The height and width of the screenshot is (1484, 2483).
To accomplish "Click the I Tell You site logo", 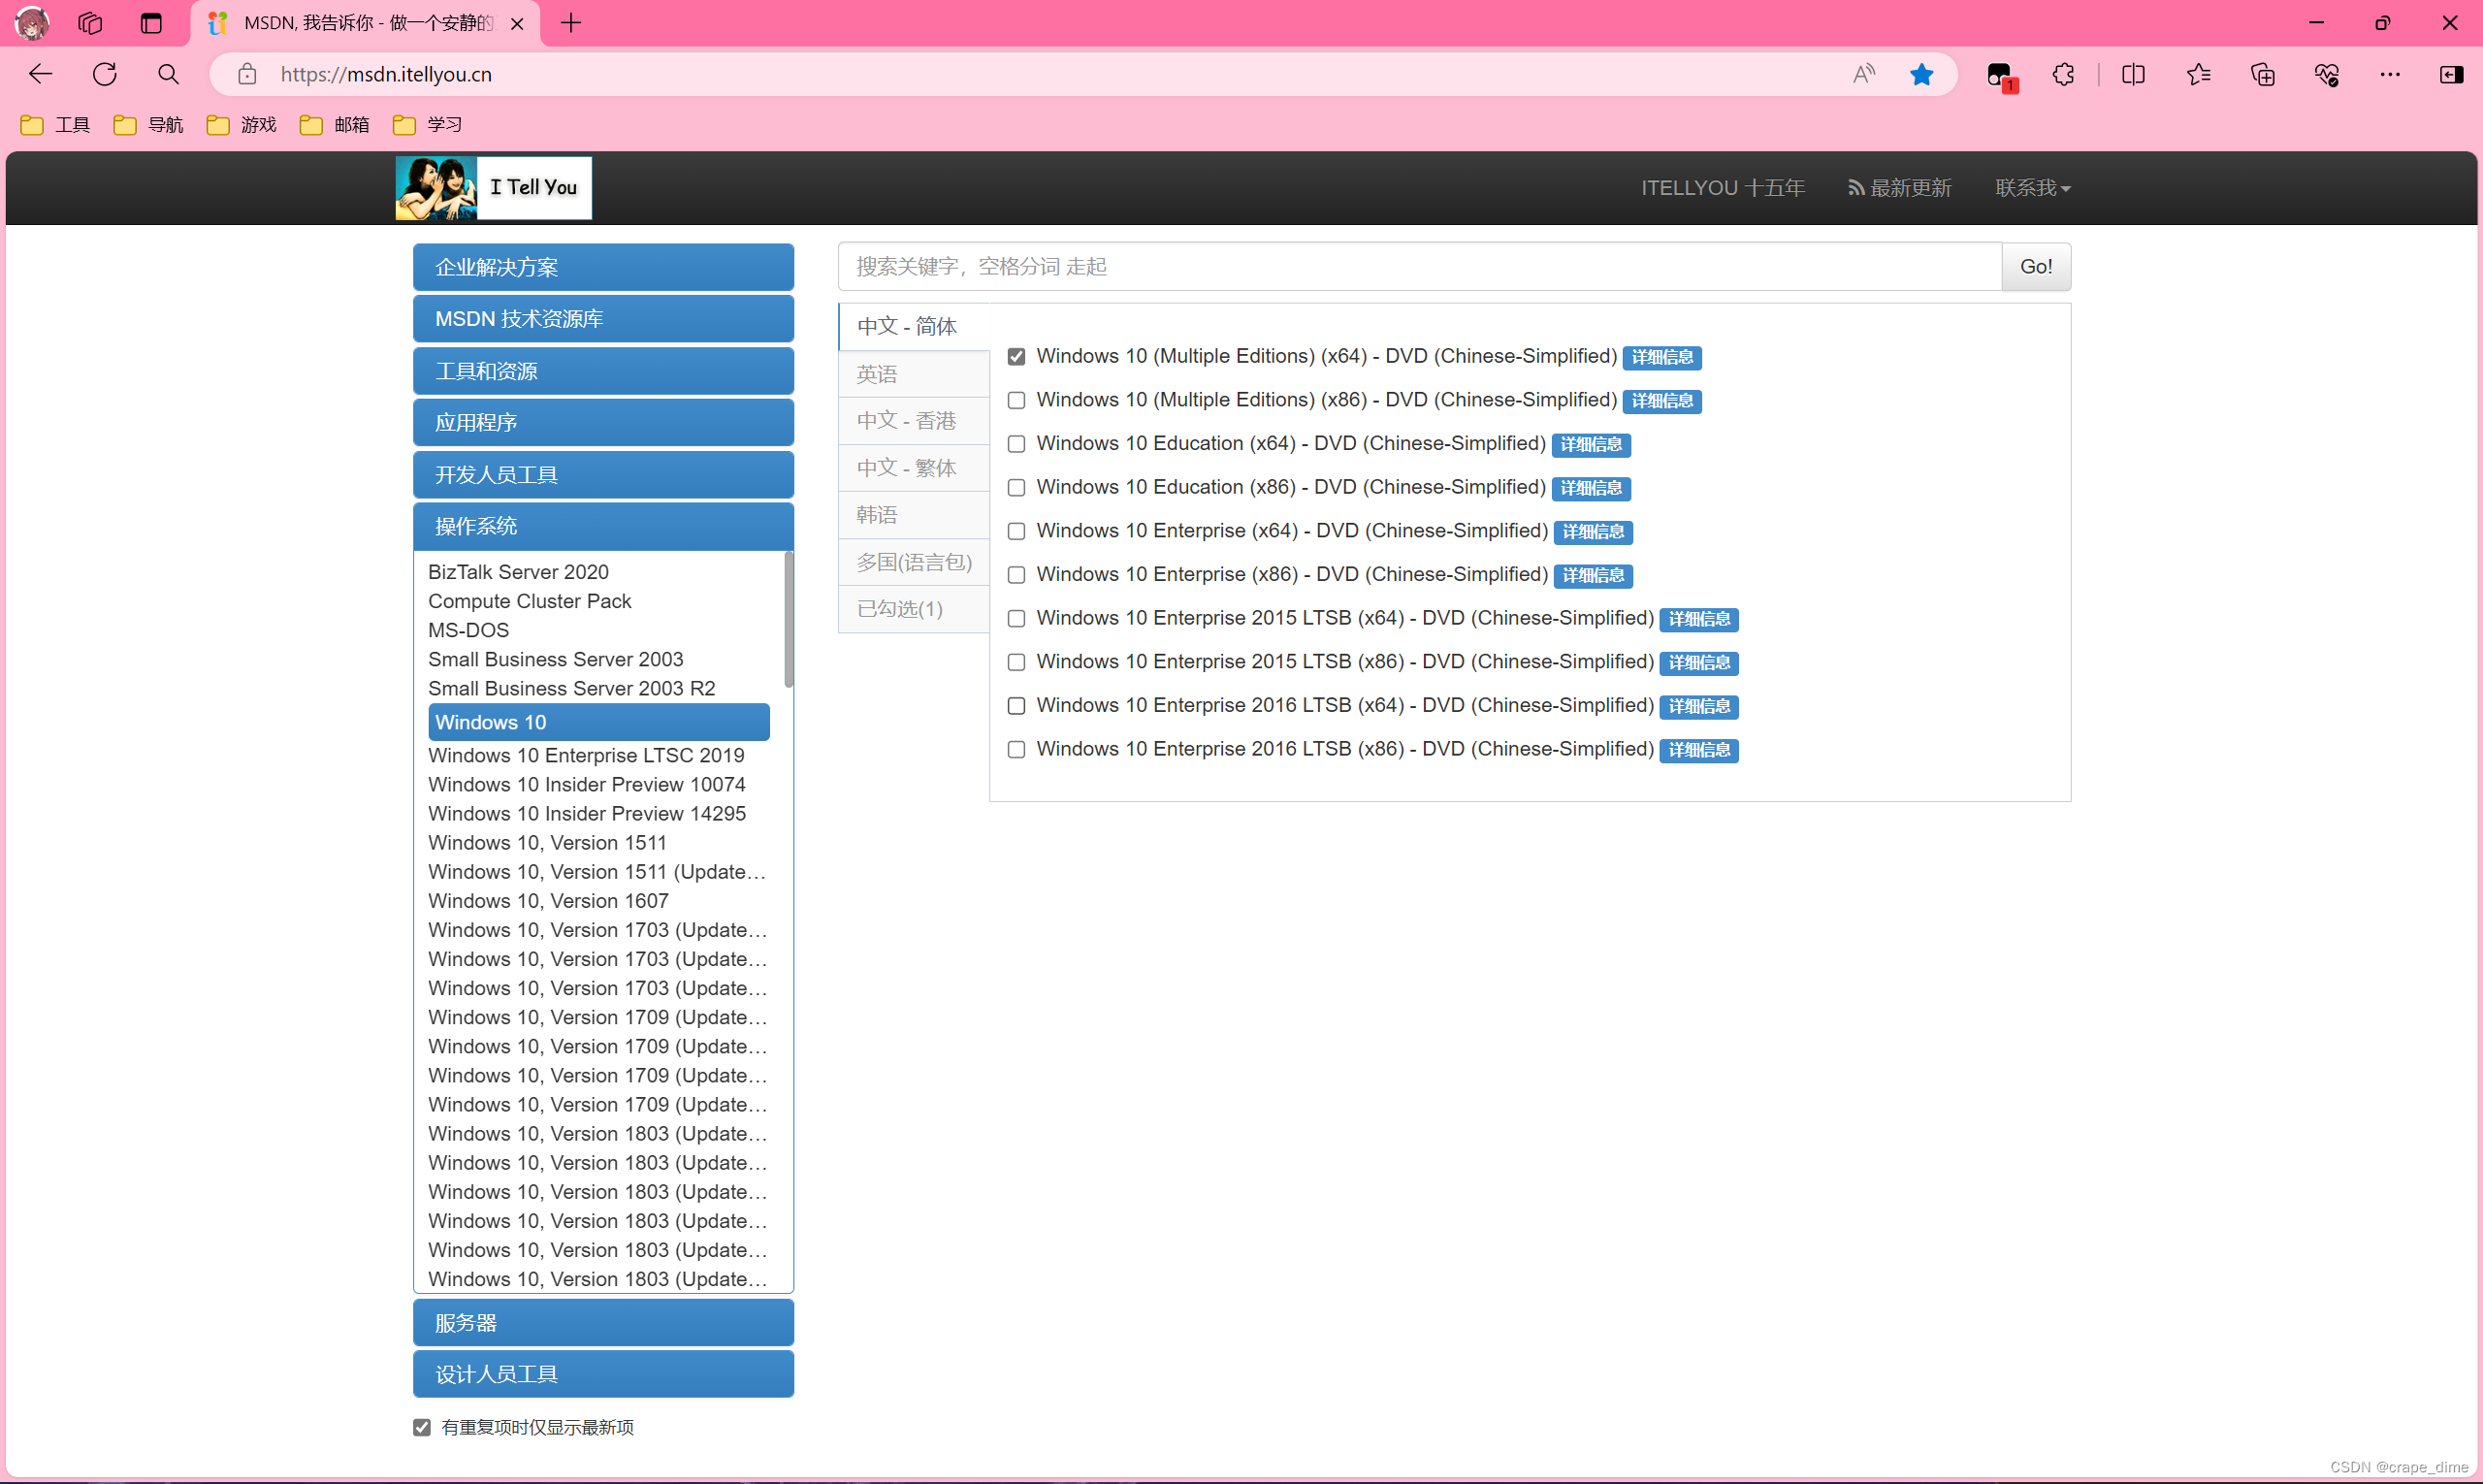I will [494, 187].
